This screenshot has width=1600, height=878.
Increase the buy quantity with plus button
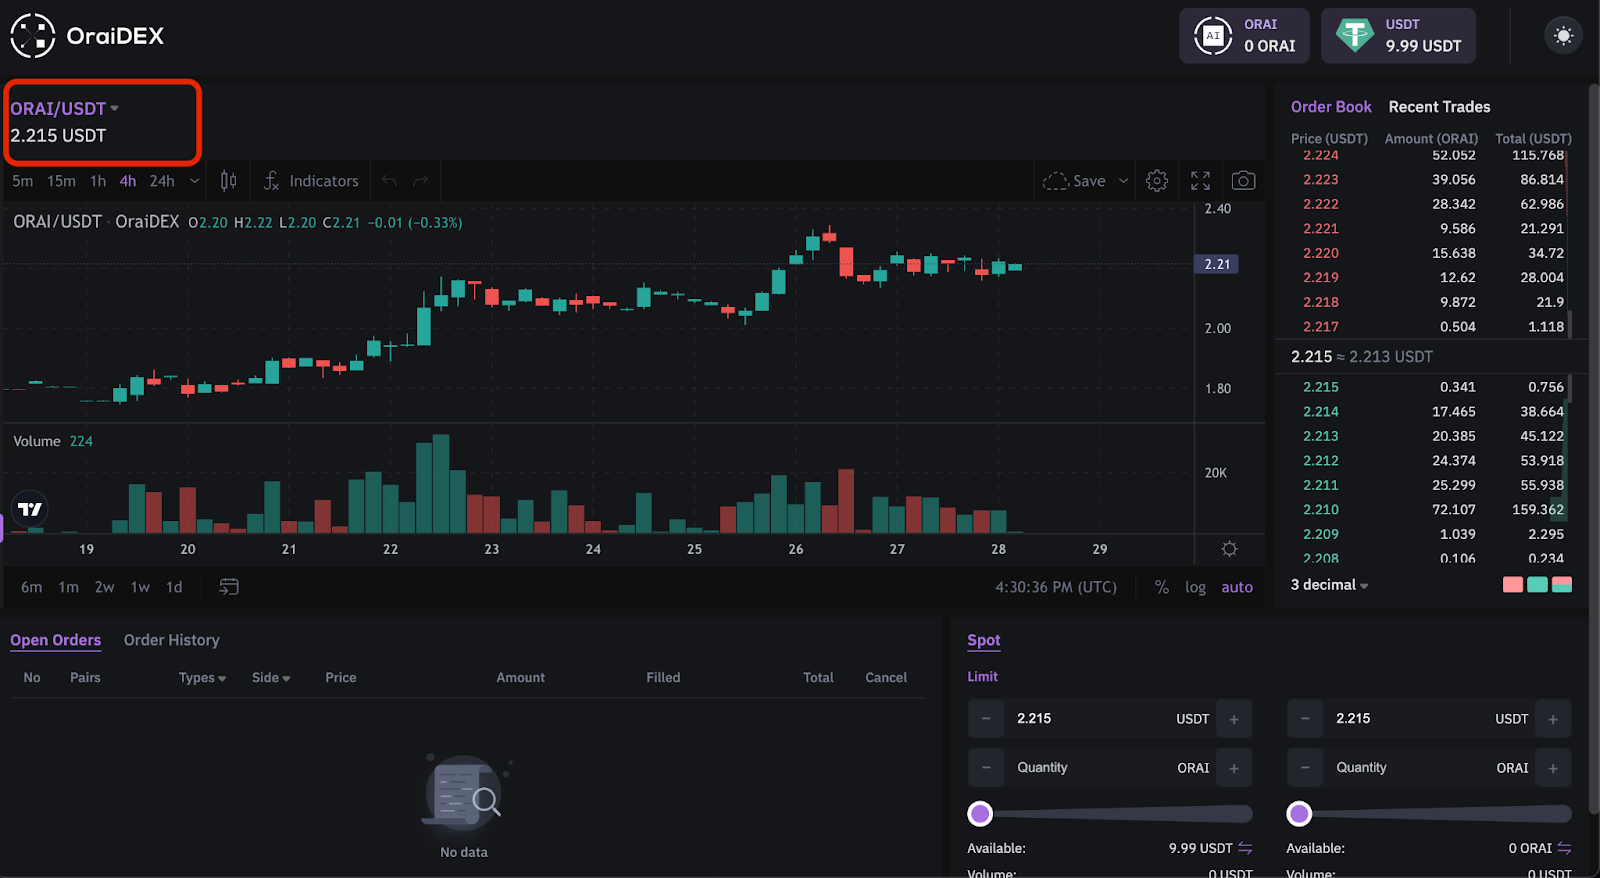point(1234,768)
